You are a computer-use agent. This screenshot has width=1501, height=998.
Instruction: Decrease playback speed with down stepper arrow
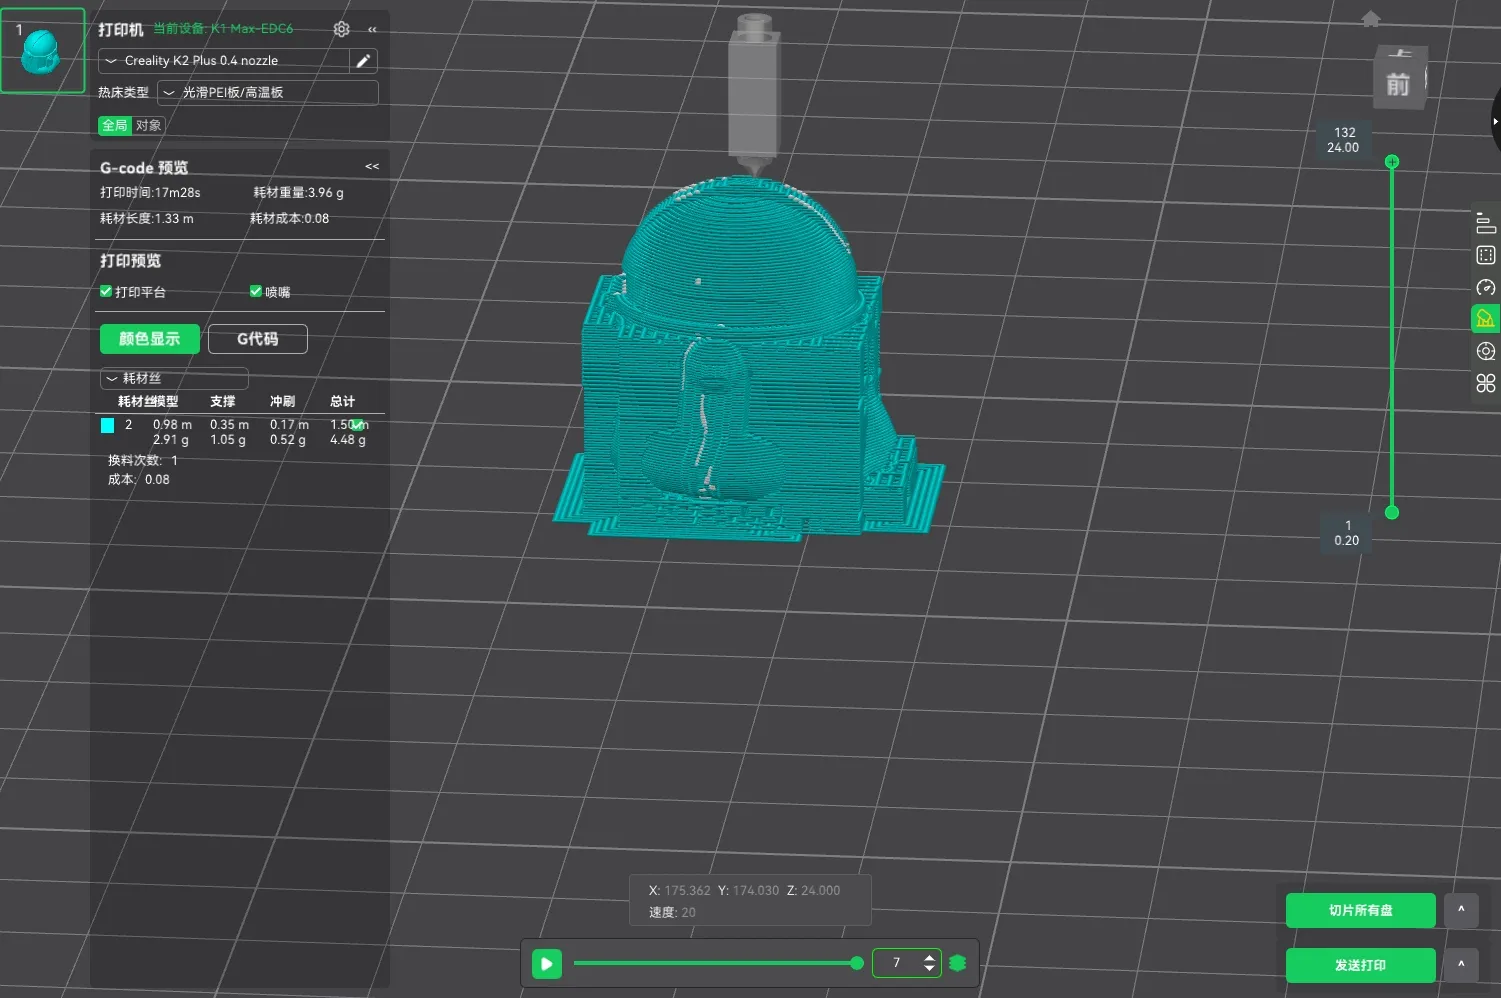(930, 969)
